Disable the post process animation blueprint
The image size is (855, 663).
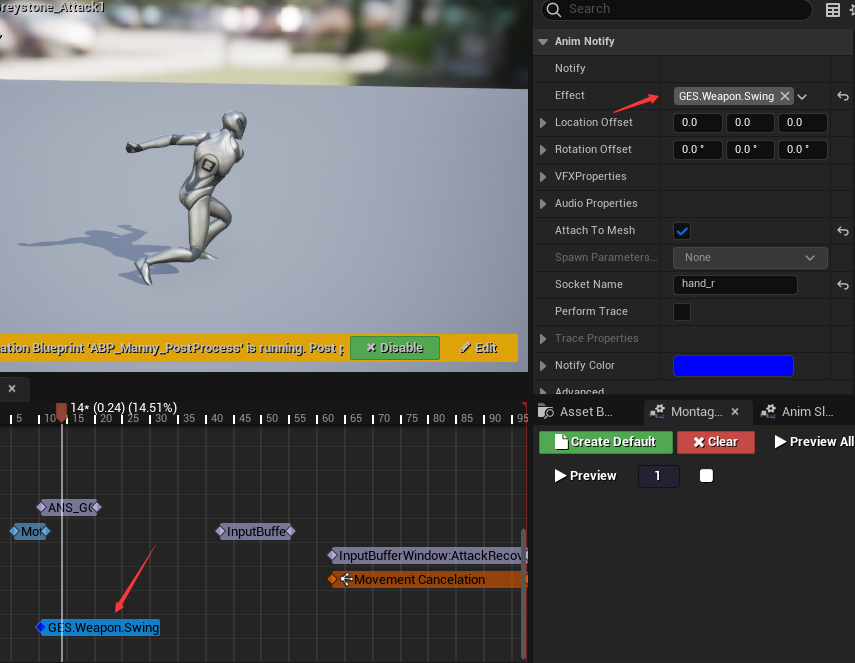tap(395, 348)
